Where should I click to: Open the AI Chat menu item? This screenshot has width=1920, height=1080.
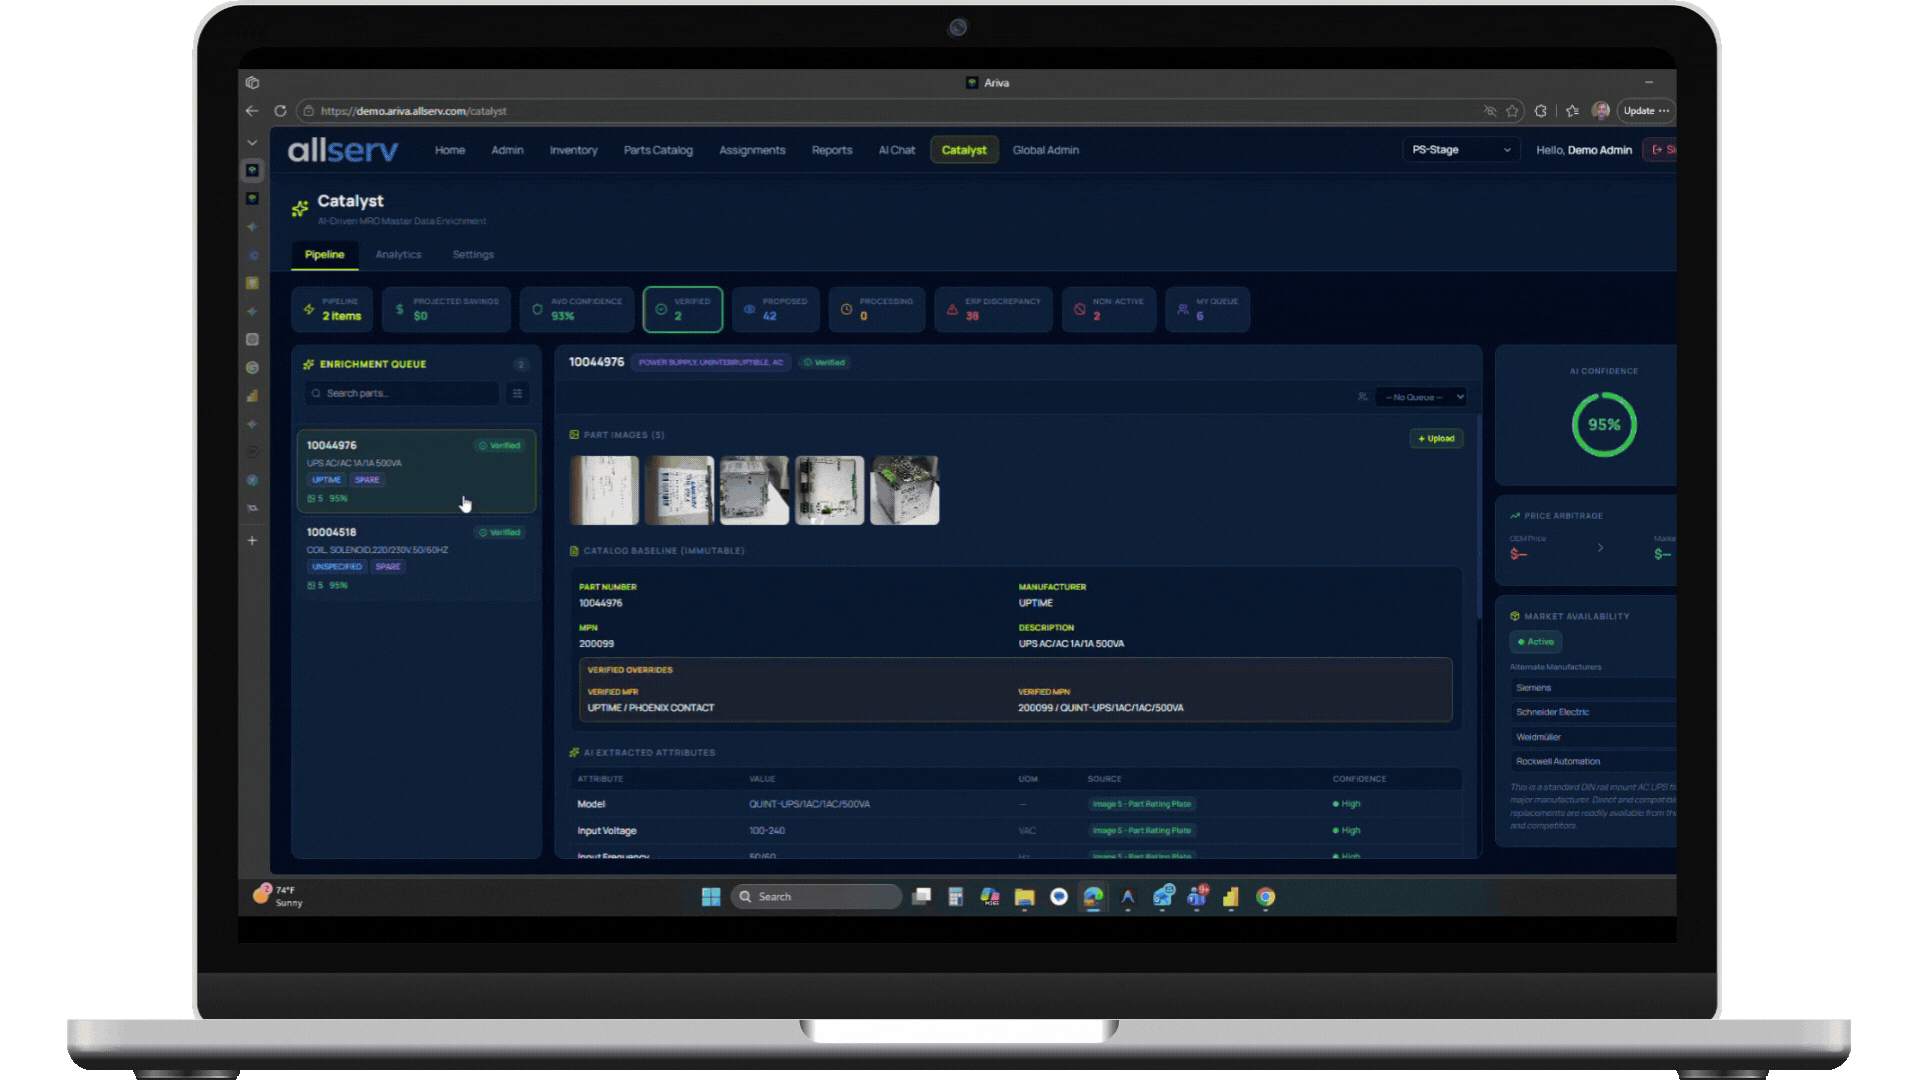coord(896,150)
